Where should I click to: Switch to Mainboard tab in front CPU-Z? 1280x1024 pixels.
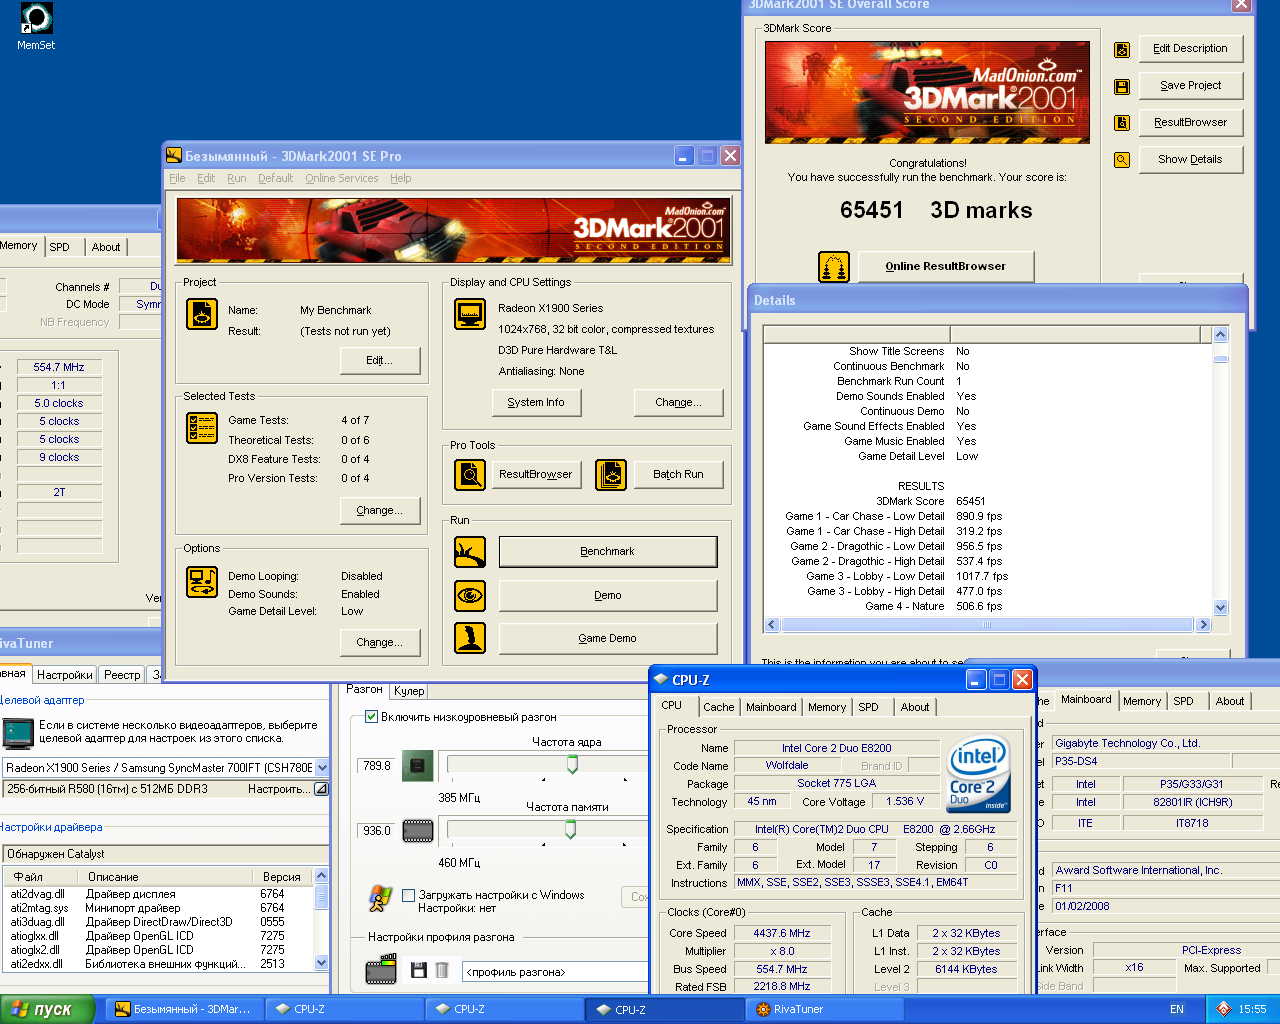point(771,707)
